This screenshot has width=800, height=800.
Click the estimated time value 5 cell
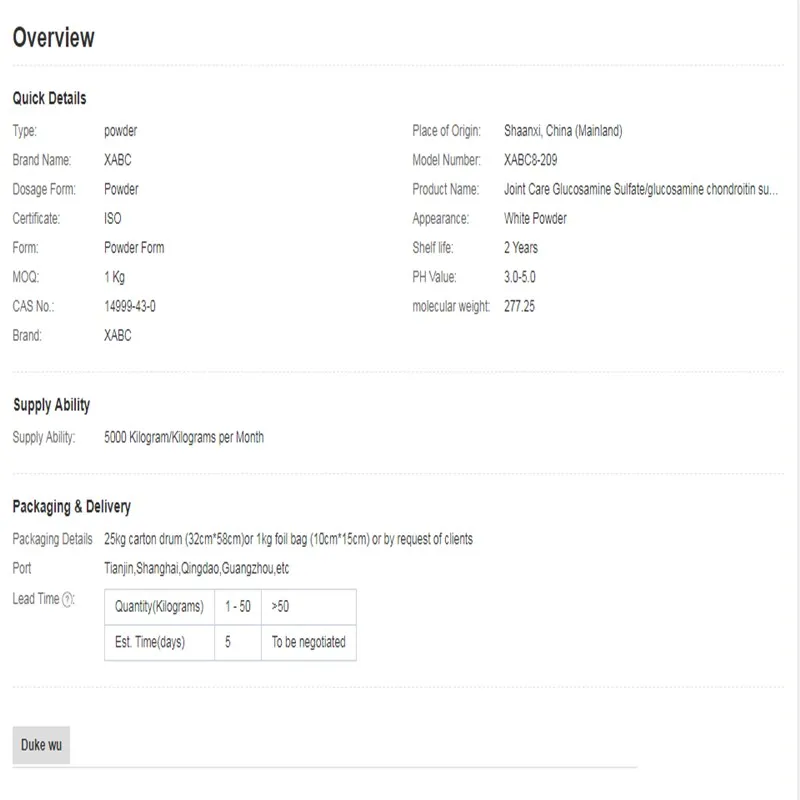click(x=238, y=642)
